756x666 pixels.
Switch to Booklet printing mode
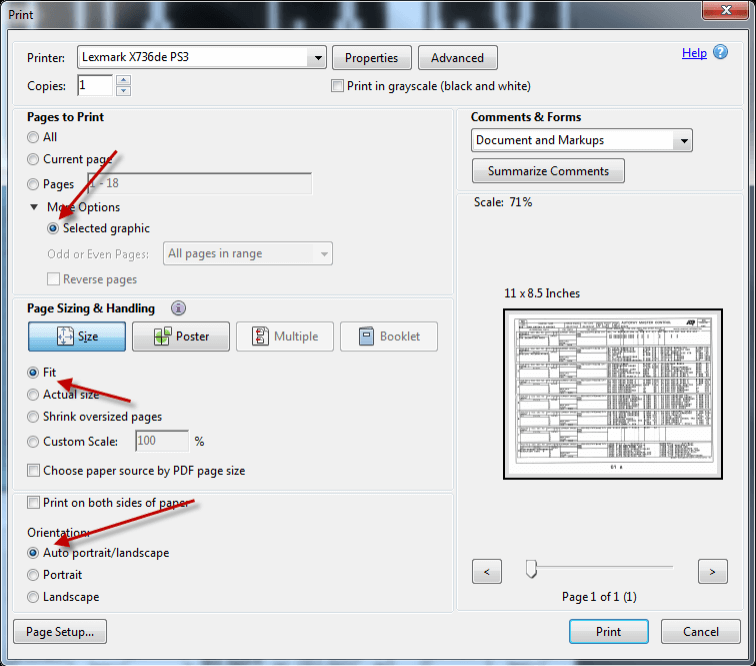tap(389, 336)
